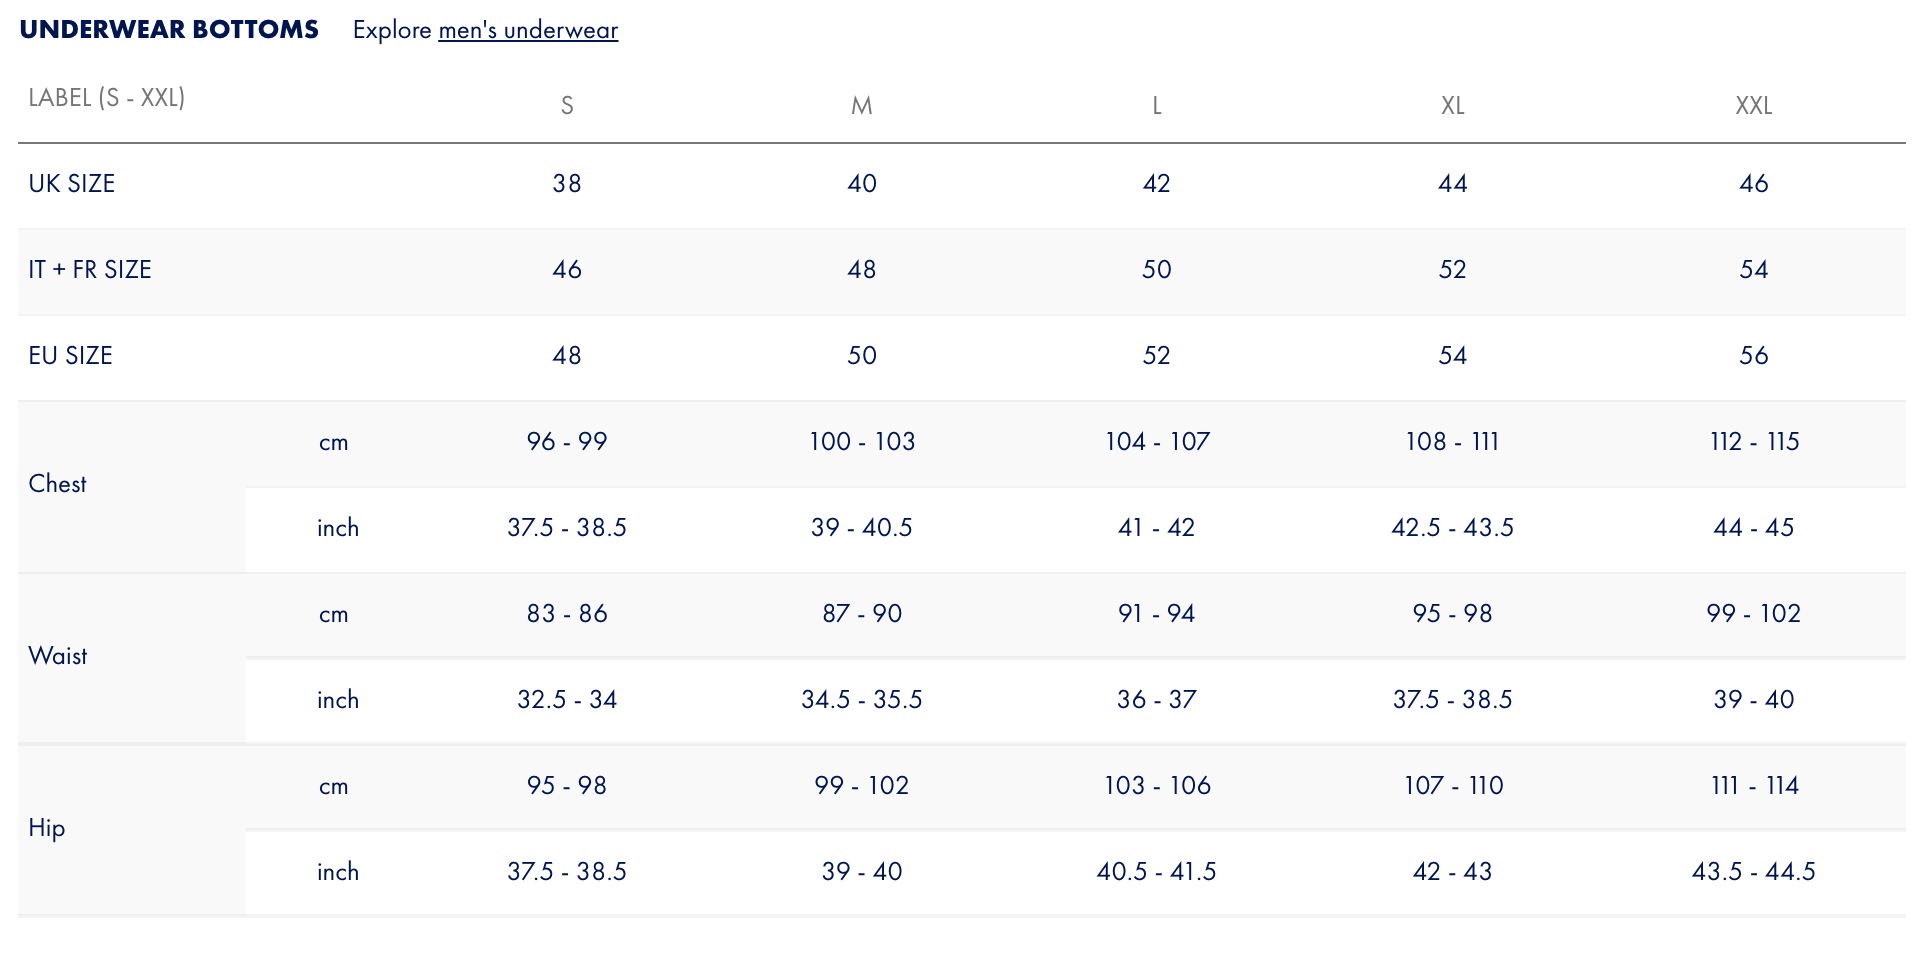The height and width of the screenshot is (954, 1924).
Task: Click the Hip row label
Action: point(47,828)
